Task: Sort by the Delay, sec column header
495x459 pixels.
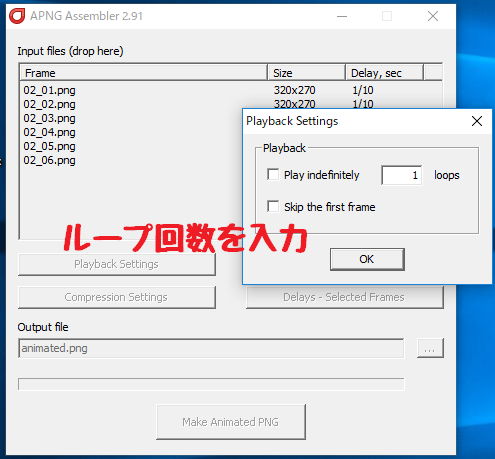Action: (384, 73)
